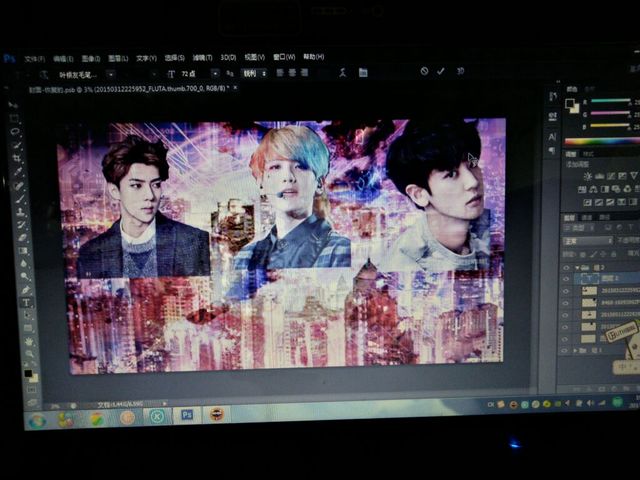Expand the 组 1 group triangle
This screenshot has height=480, width=640.
pyautogui.click(x=575, y=351)
